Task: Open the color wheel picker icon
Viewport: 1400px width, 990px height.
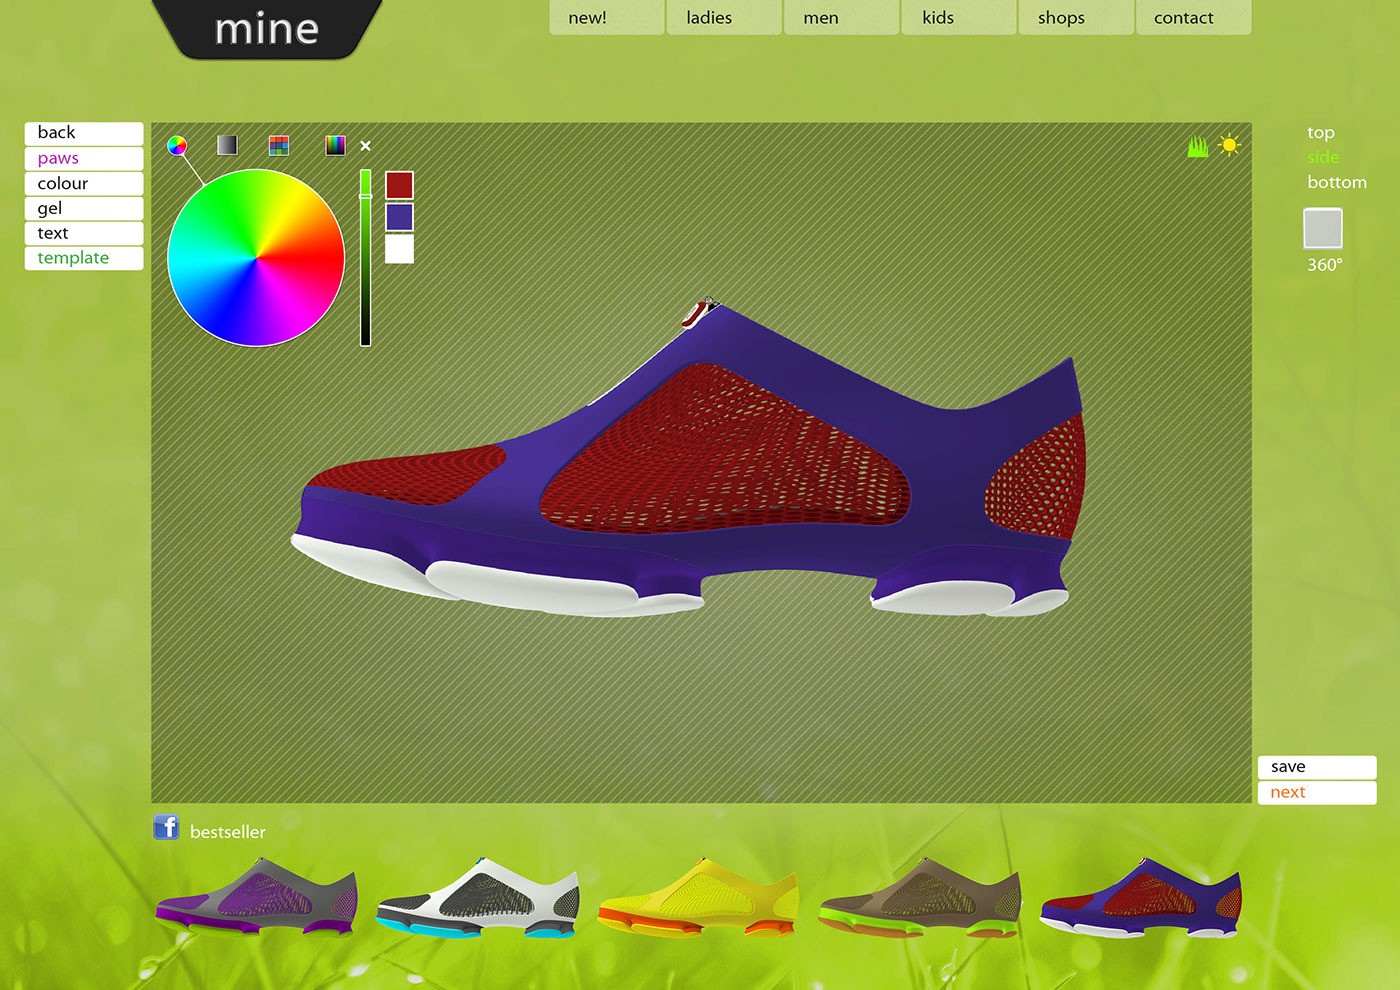Action: [178, 146]
